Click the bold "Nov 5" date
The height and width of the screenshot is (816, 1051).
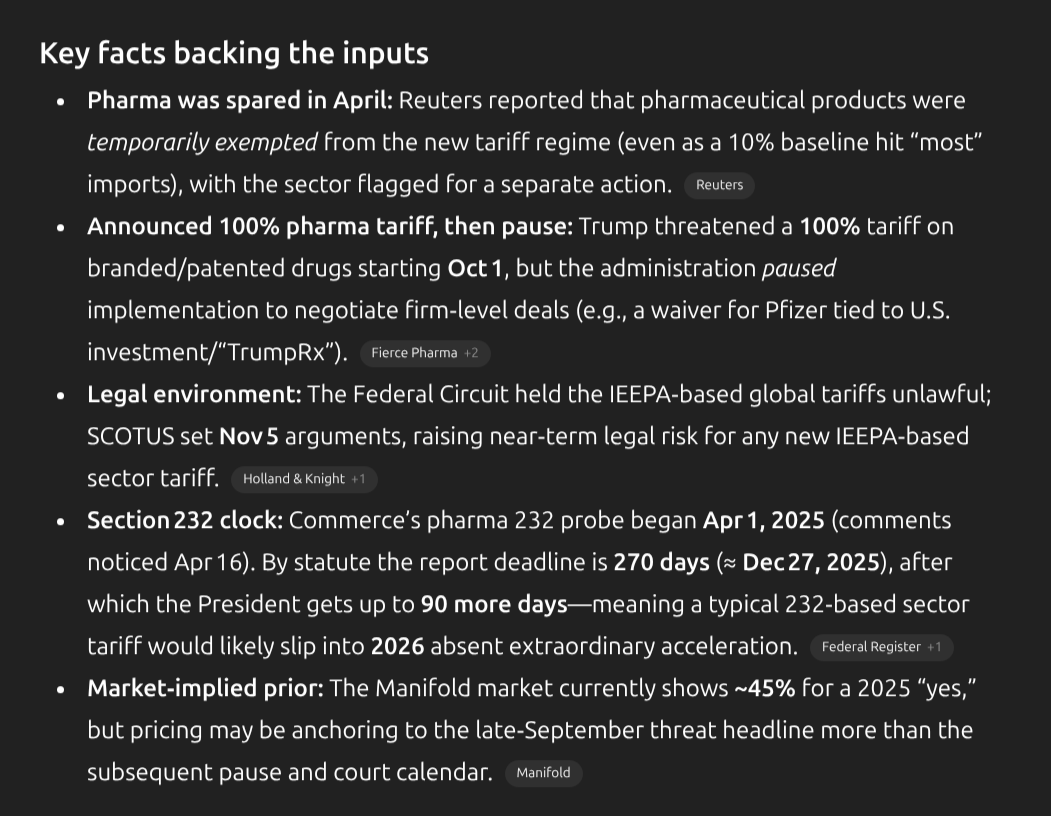point(244,437)
